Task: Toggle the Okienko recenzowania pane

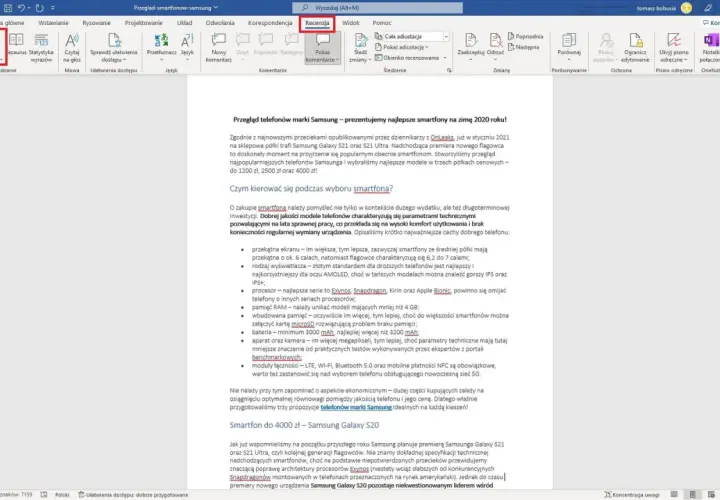Action: point(407,57)
